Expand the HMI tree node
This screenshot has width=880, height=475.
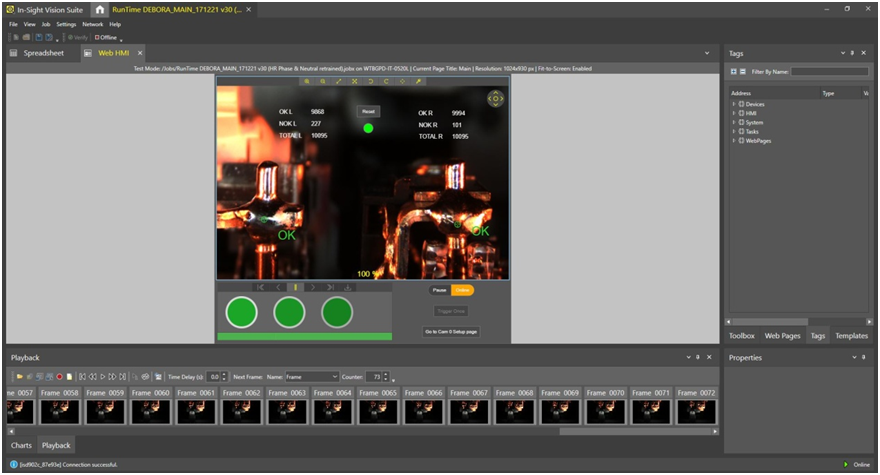pyautogui.click(x=734, y=113)
